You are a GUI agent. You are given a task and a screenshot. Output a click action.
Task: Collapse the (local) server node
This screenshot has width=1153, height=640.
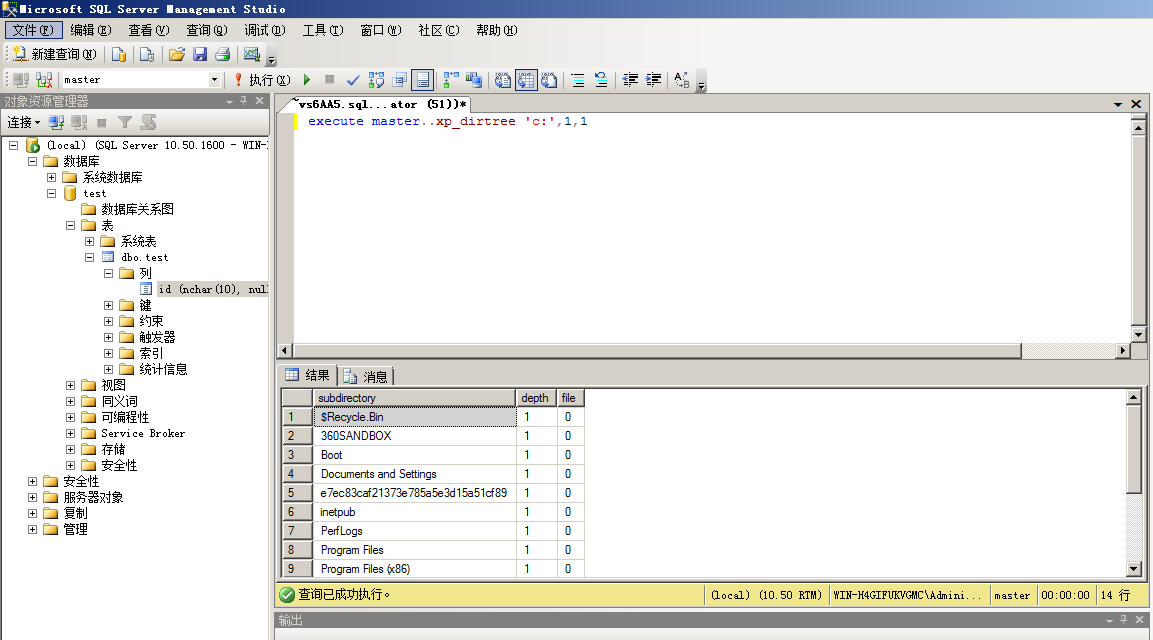click(13, 146)
